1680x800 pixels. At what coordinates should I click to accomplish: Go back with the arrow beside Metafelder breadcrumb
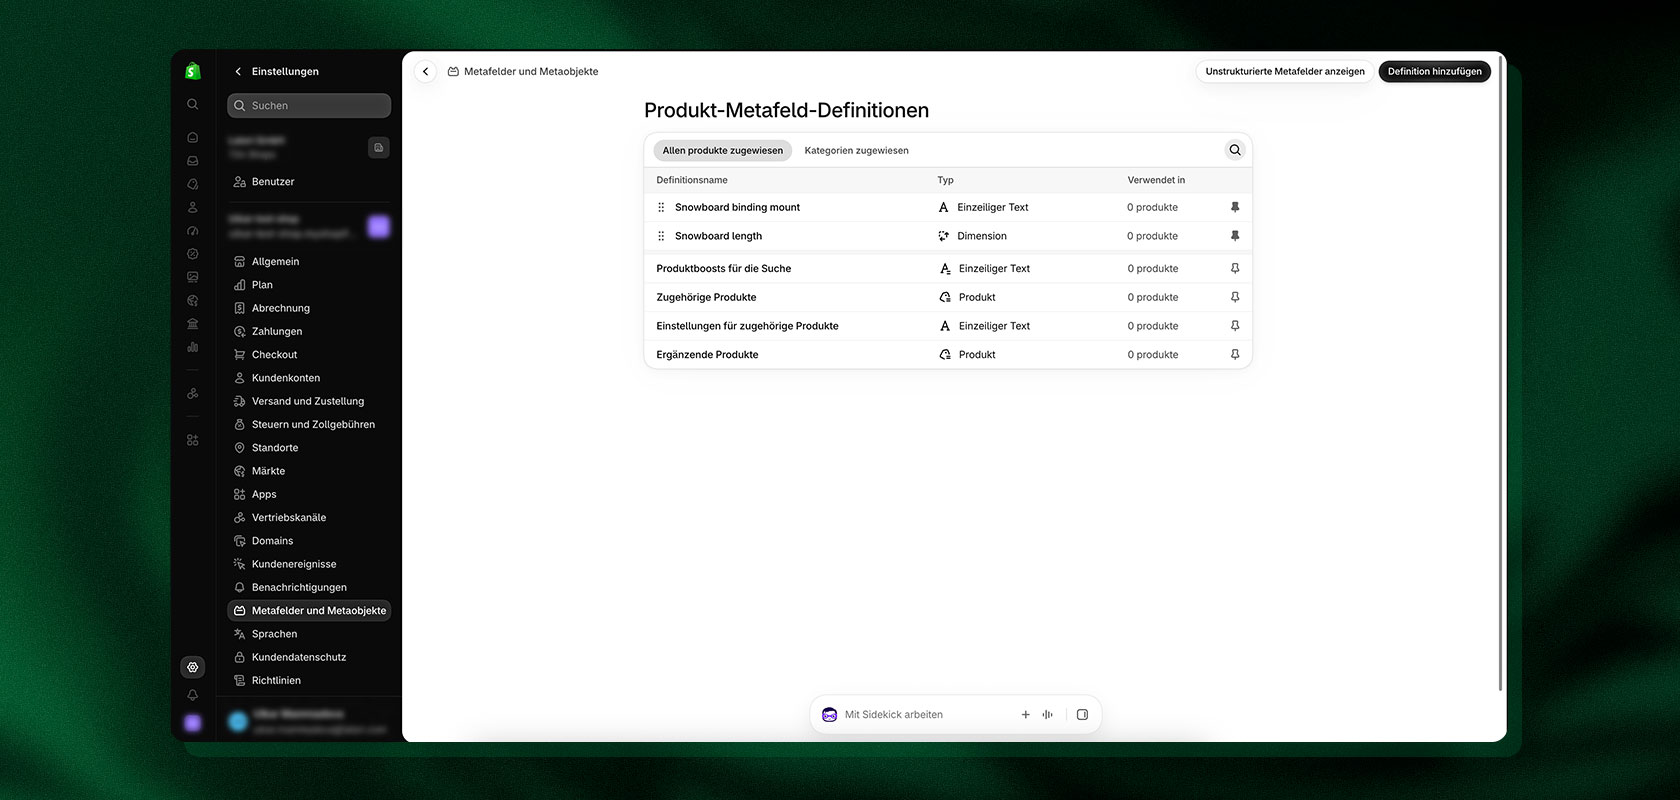[426, 71]
